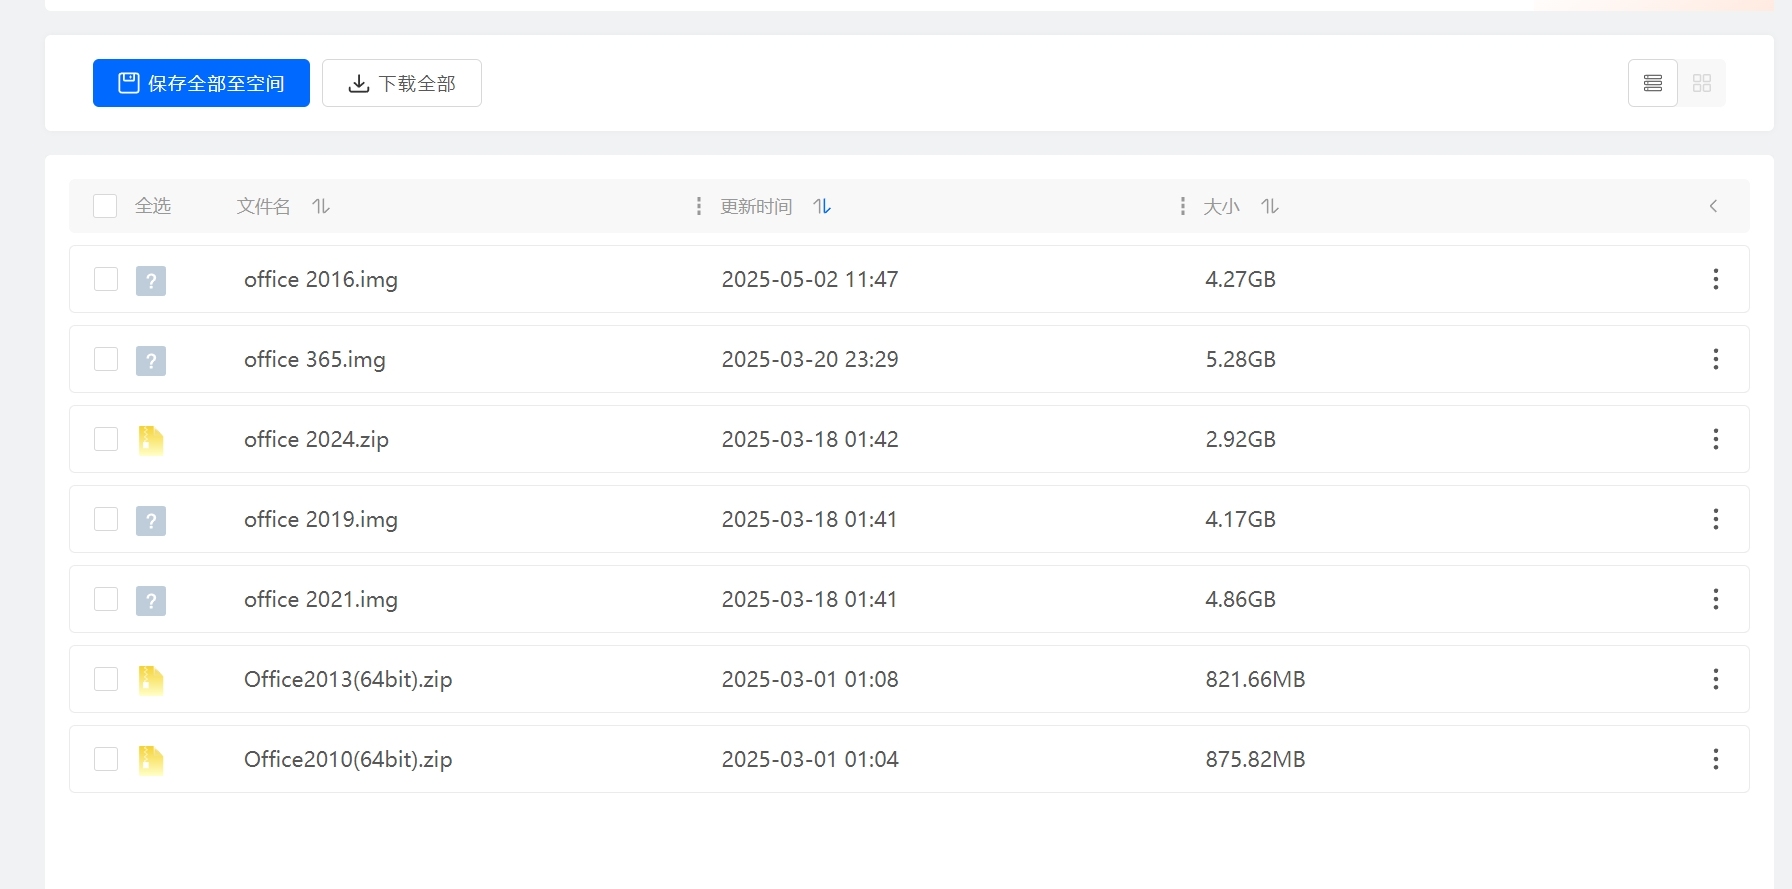Image resolution: width=1792 pixels, height=889 pixels.
Task: Collapse columns with the left chevron
Action: point(1713,206)
